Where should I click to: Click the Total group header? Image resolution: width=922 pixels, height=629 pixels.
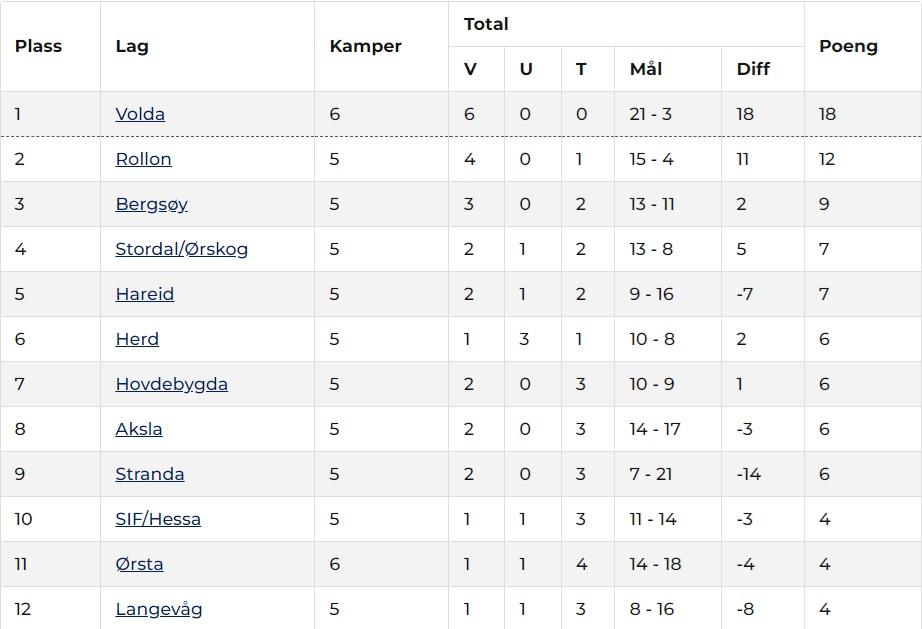tap(486, 24)
